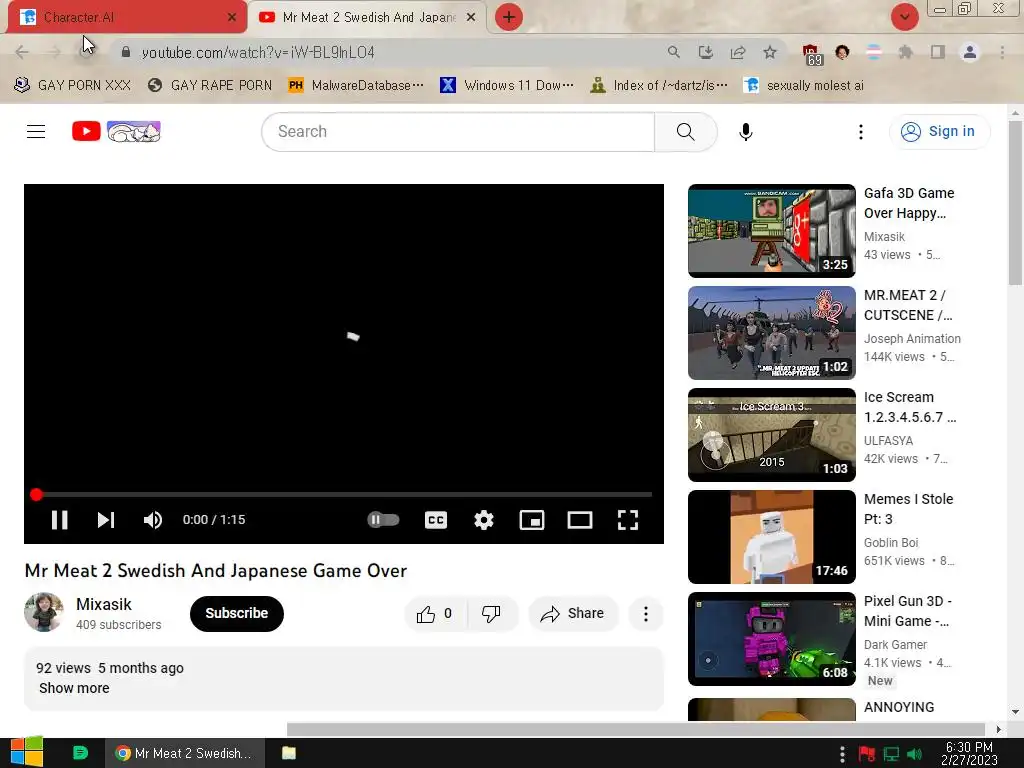Open Memes I Stole Pt: 3 title
This screenshot has height=768, width=1024.
pyautogui.click(x=908, y=509)
